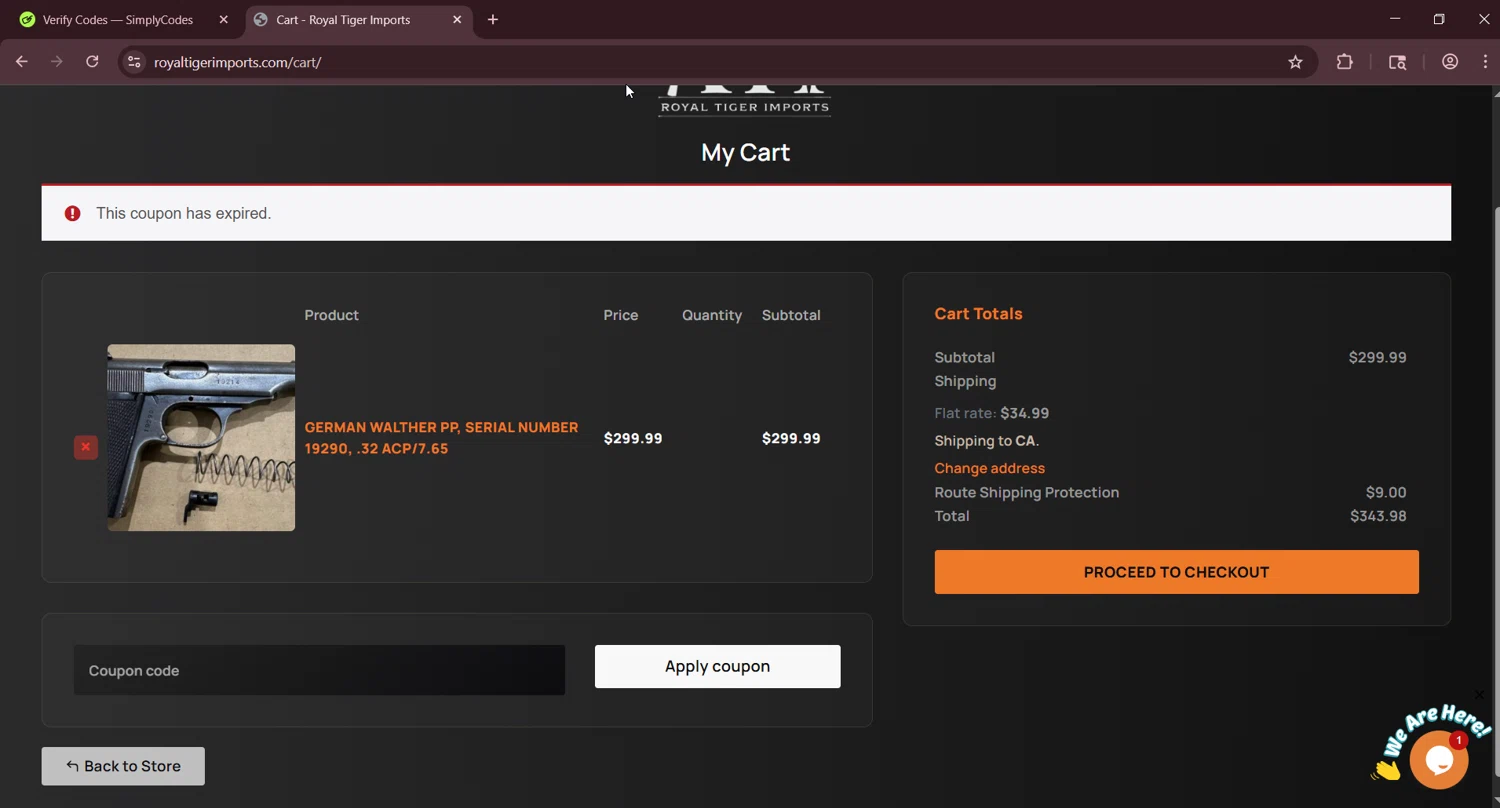Open the Change address link
1500x808 pixels.
pos(989,468)
